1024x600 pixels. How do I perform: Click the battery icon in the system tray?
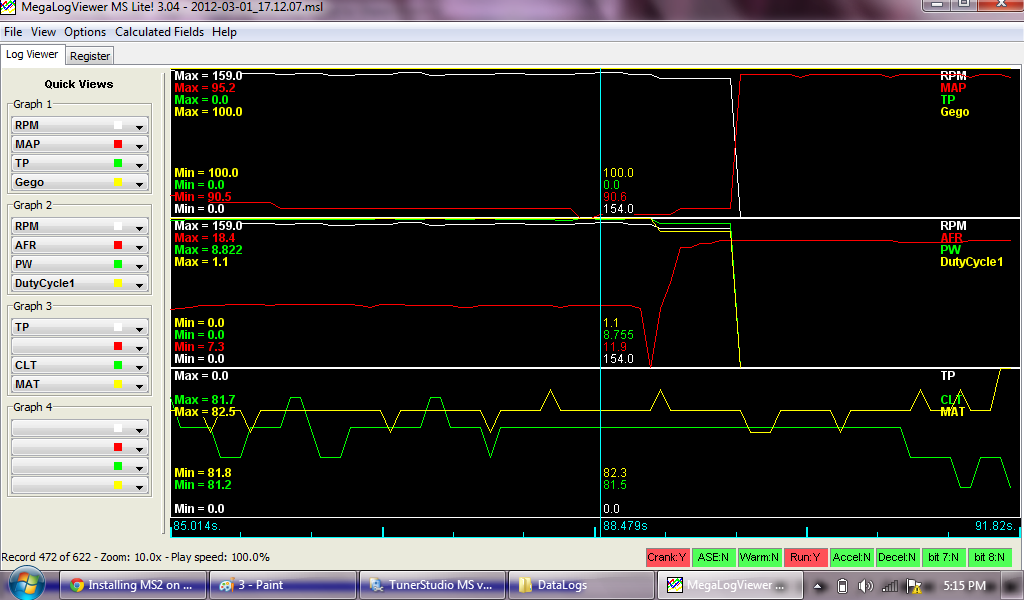coord(842,585)
